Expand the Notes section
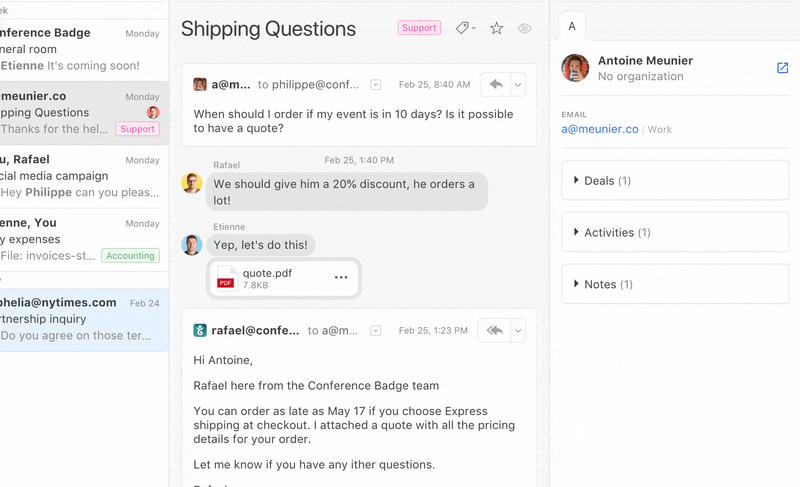Screen dimensions: 800x487 tap(675, 284)
